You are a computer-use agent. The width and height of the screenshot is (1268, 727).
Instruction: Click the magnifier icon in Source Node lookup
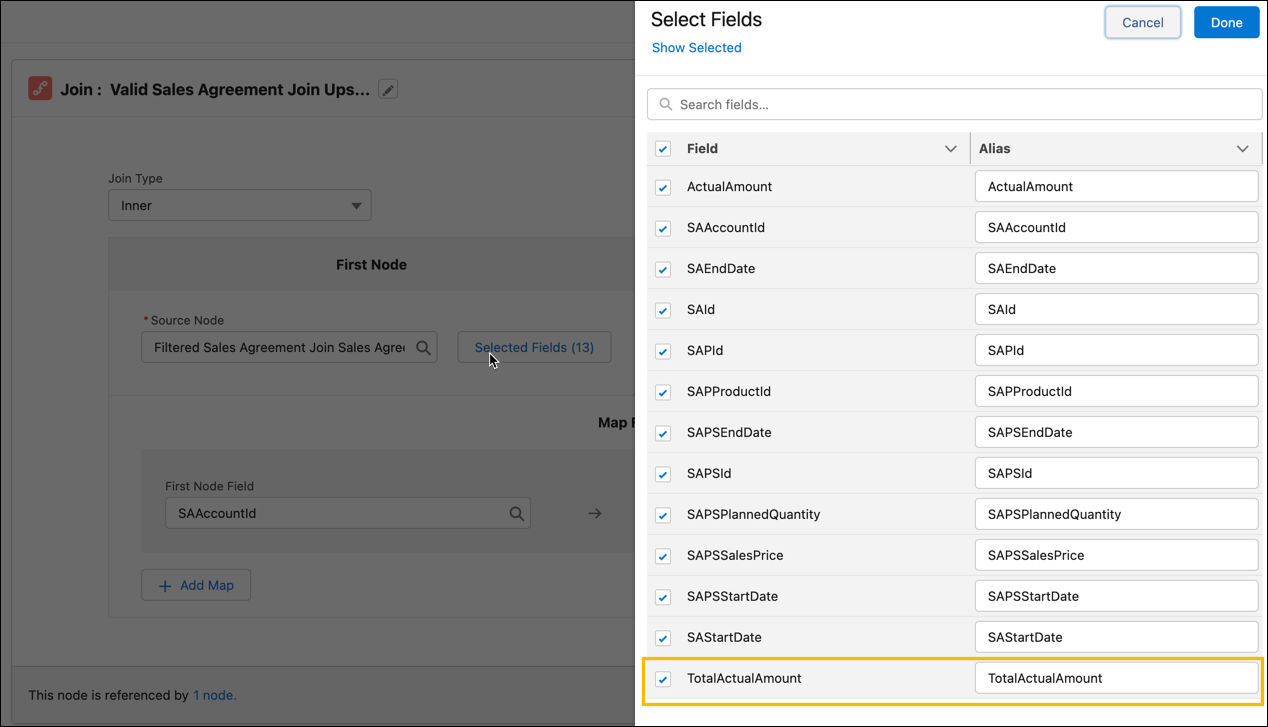pyautogui.click(x=422, y=347)
